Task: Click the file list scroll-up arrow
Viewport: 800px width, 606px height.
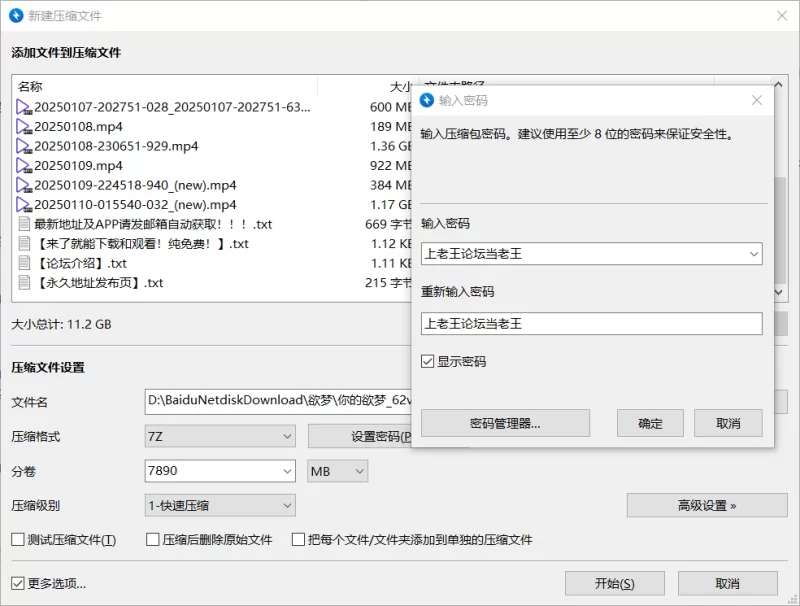Action: pos(778,84)
